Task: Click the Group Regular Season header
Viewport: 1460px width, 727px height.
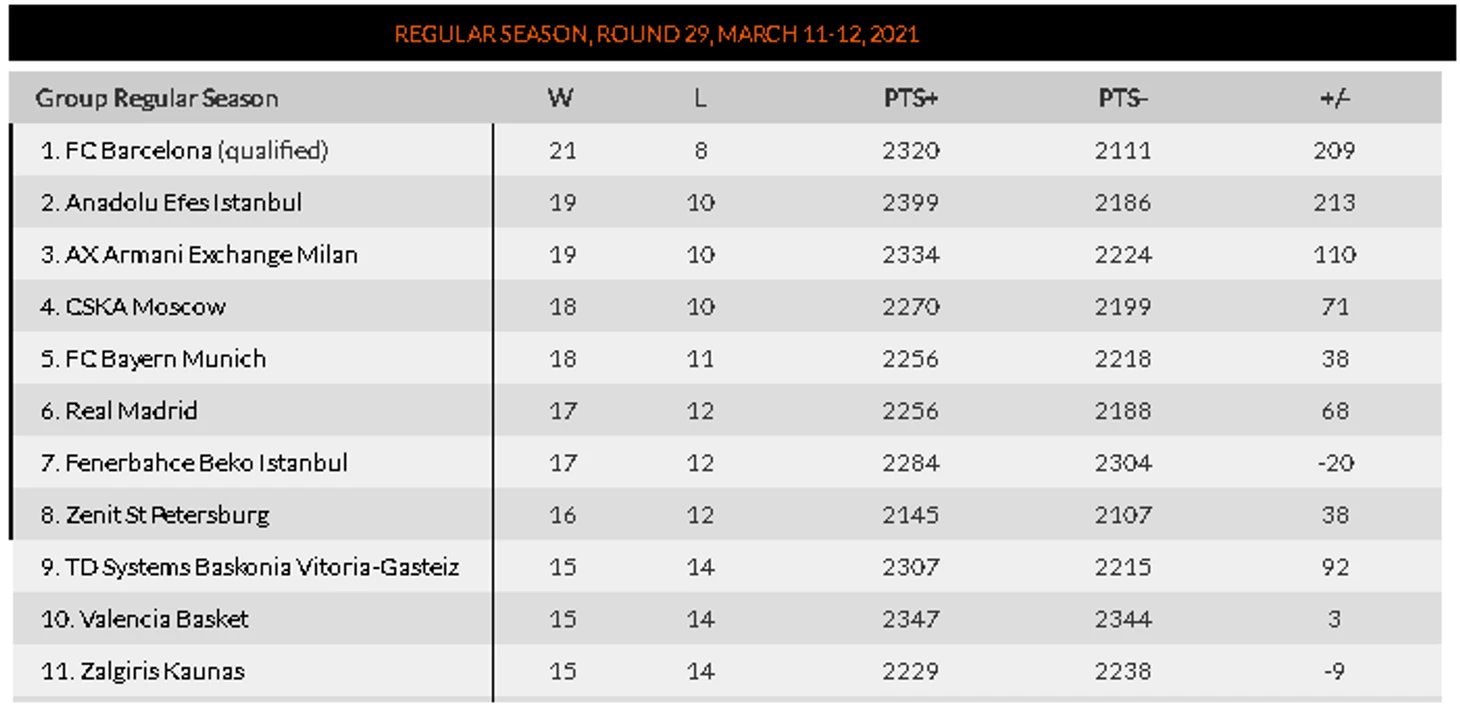Action: tap(157, 98)
